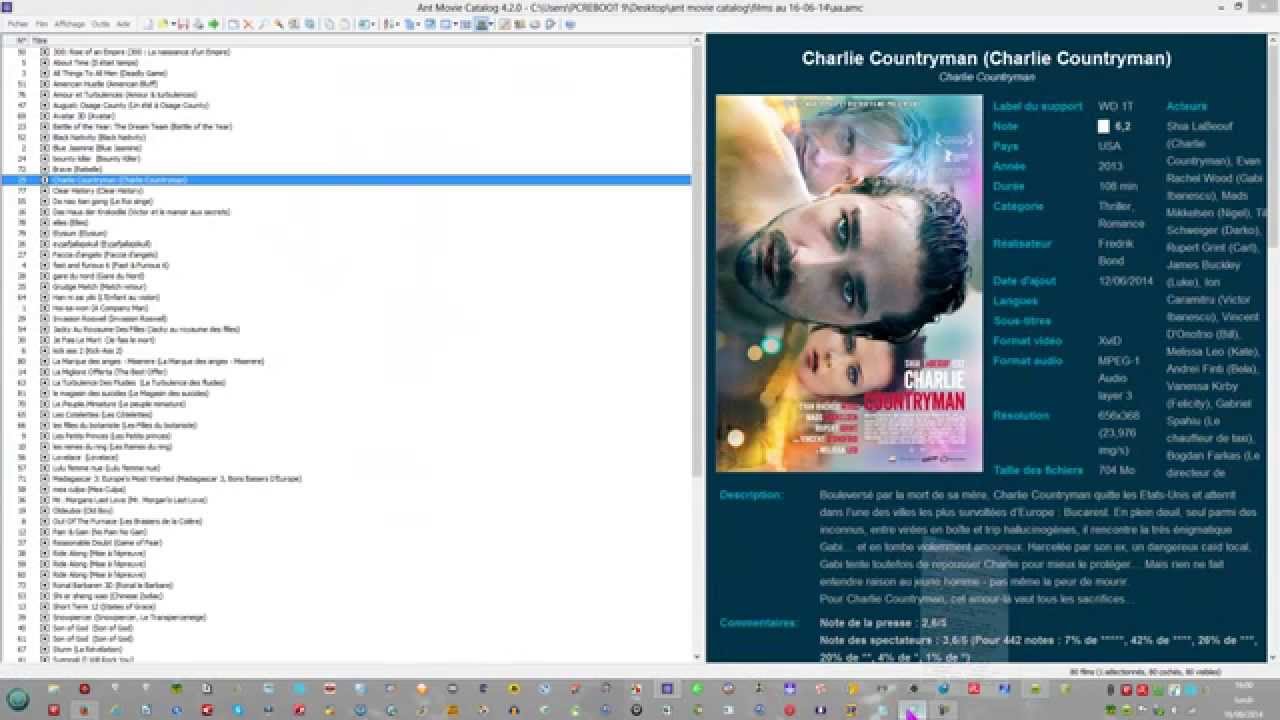Click the Open catalog folder icon

pyautogui.click(x=162, y=23)
